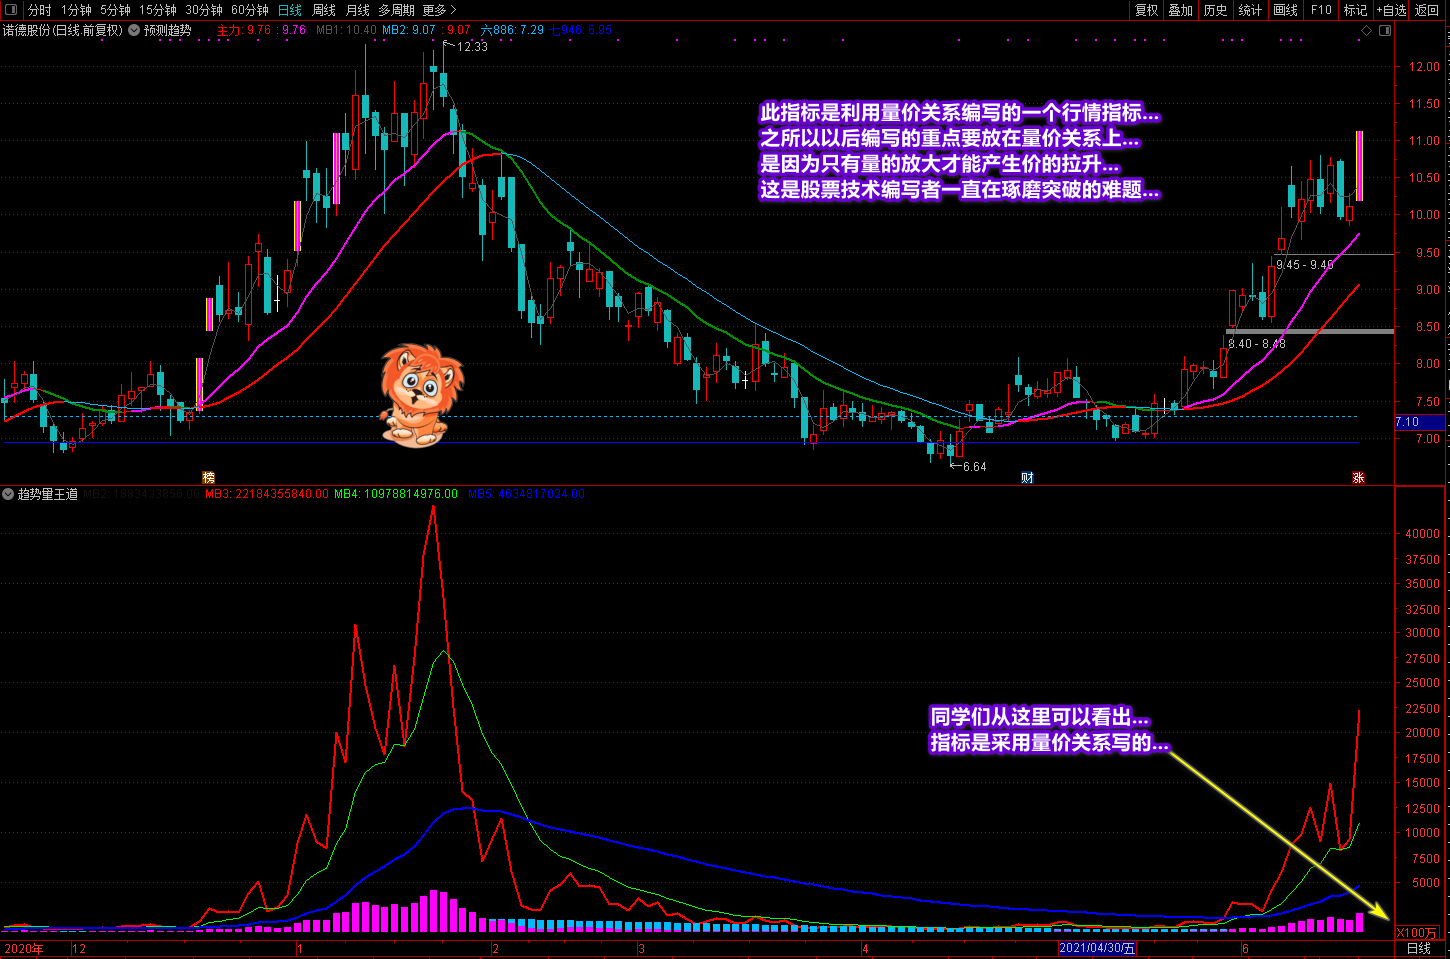Click the X100万 unit label
Screen dimensions: 1450x959
click(x=1418, y=933)
